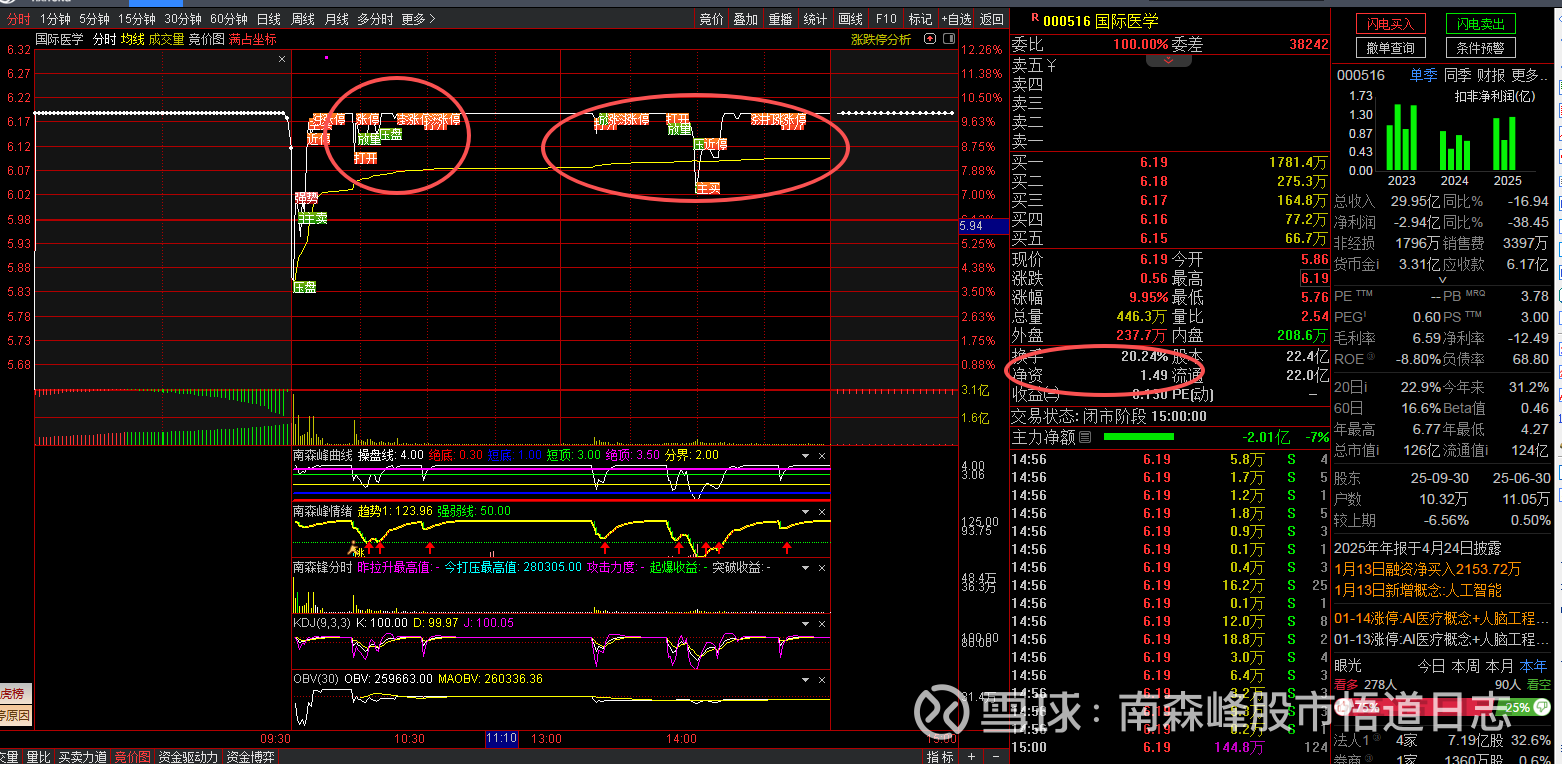The height and width of the screenshot is (764, 1562).
Task: Open the 资金博弈 bottom tab
Action: (248, 757)
